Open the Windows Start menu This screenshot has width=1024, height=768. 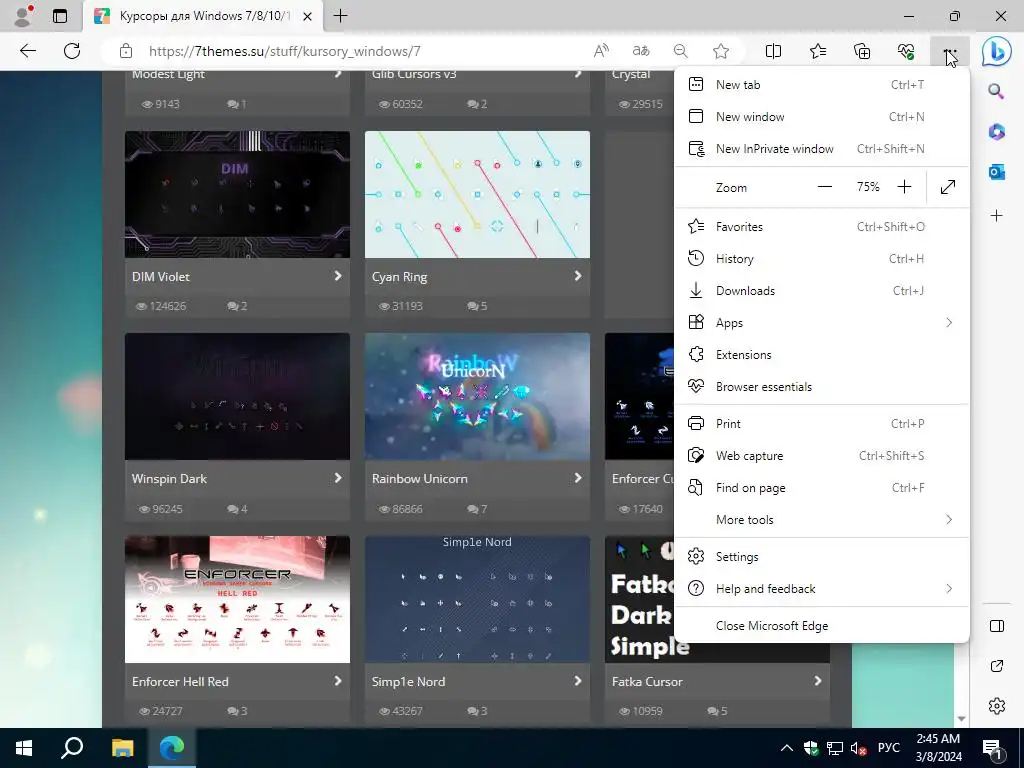[x=24, y=748]
